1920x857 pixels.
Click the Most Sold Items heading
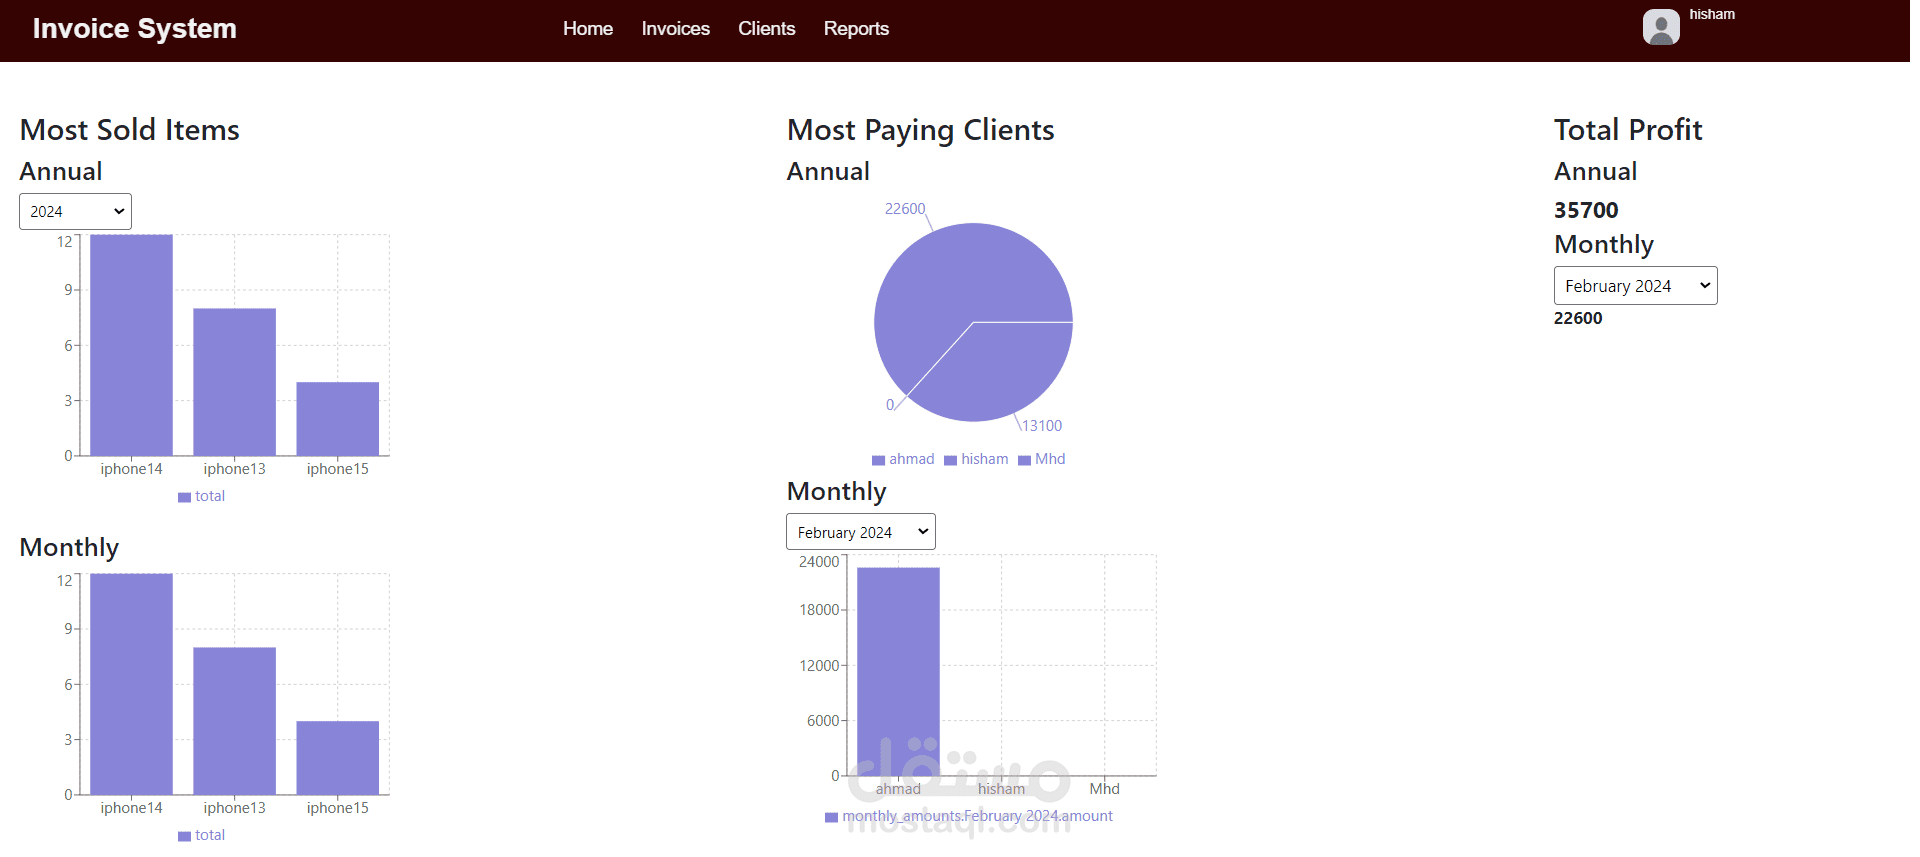point(130,130)
